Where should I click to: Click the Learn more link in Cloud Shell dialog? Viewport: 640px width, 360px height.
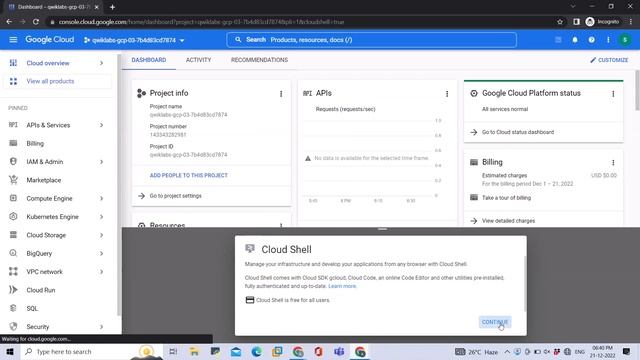[342, 286]
